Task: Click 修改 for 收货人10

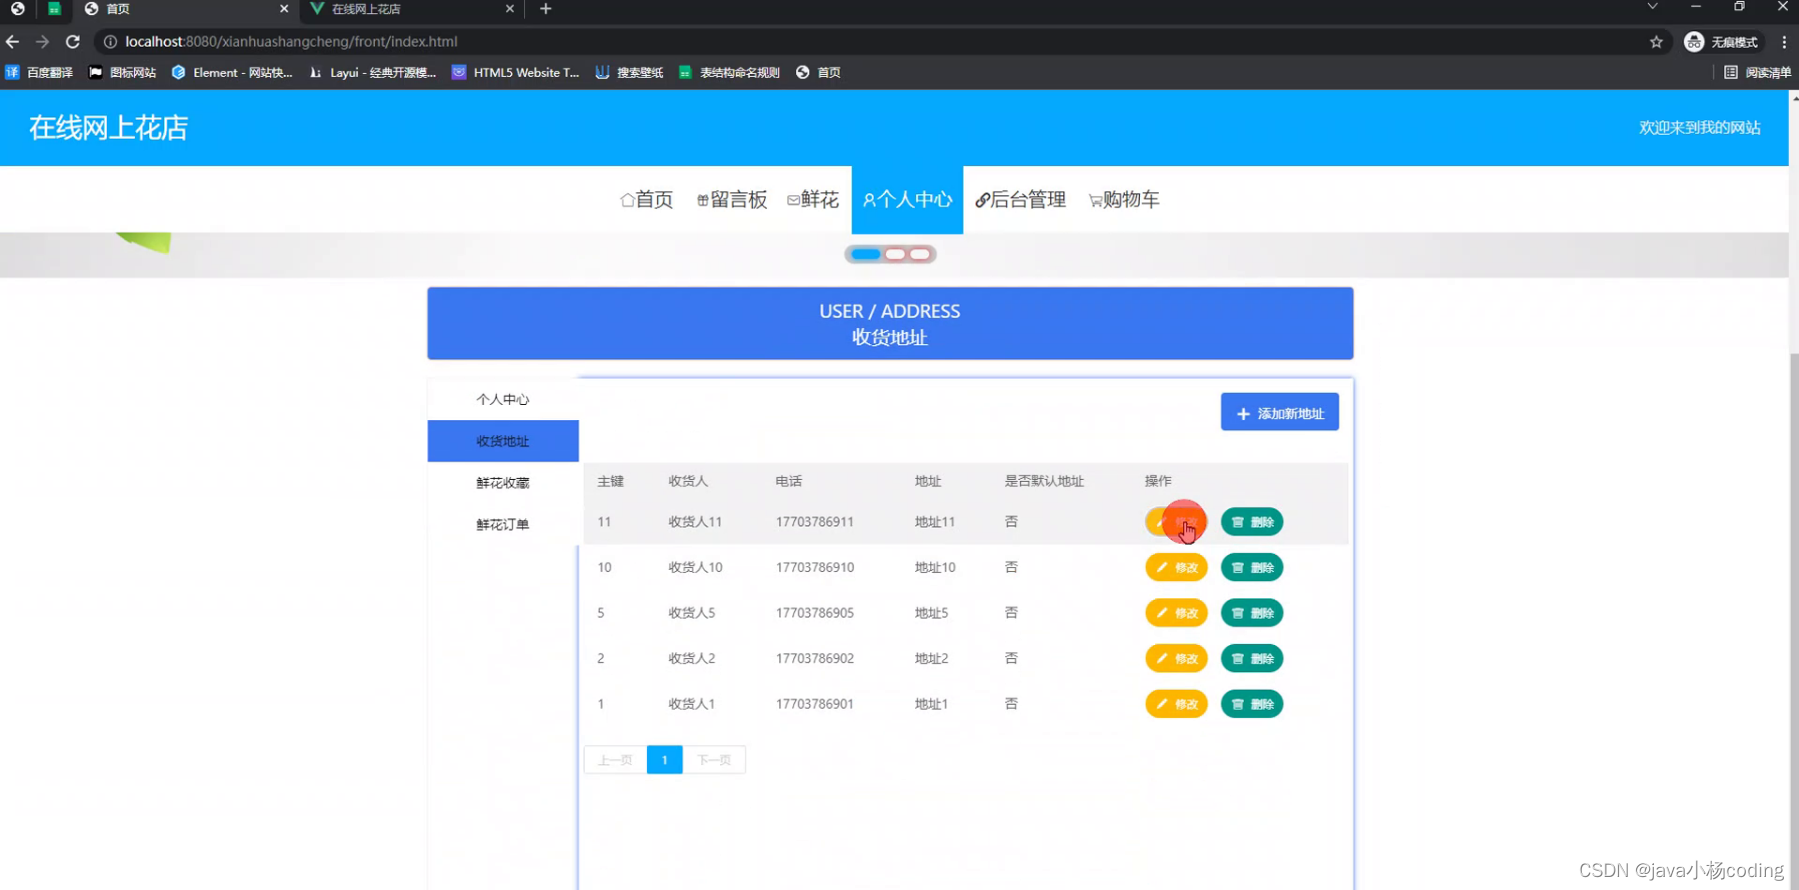Action: pyautogui.click(x=1176, y=567)
